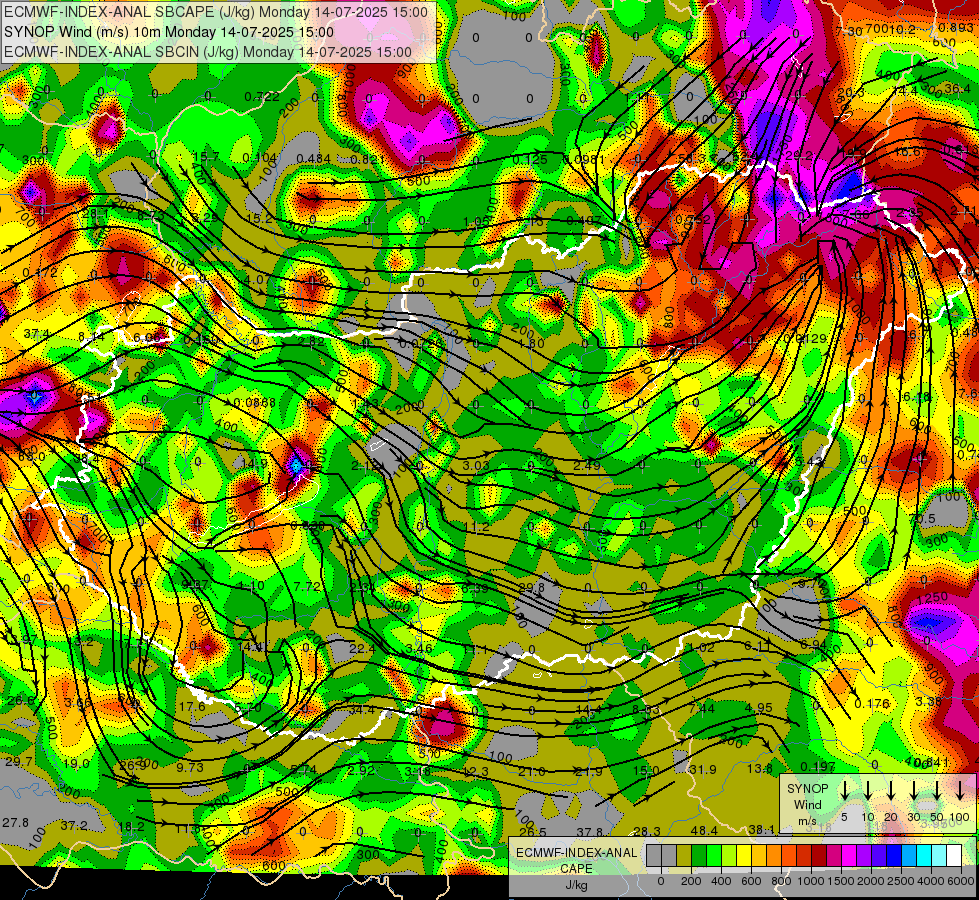Pick the pure blue CAPE legend swatch
The height and width of the screenshot is (900, 979).
[x=894, y=856]
